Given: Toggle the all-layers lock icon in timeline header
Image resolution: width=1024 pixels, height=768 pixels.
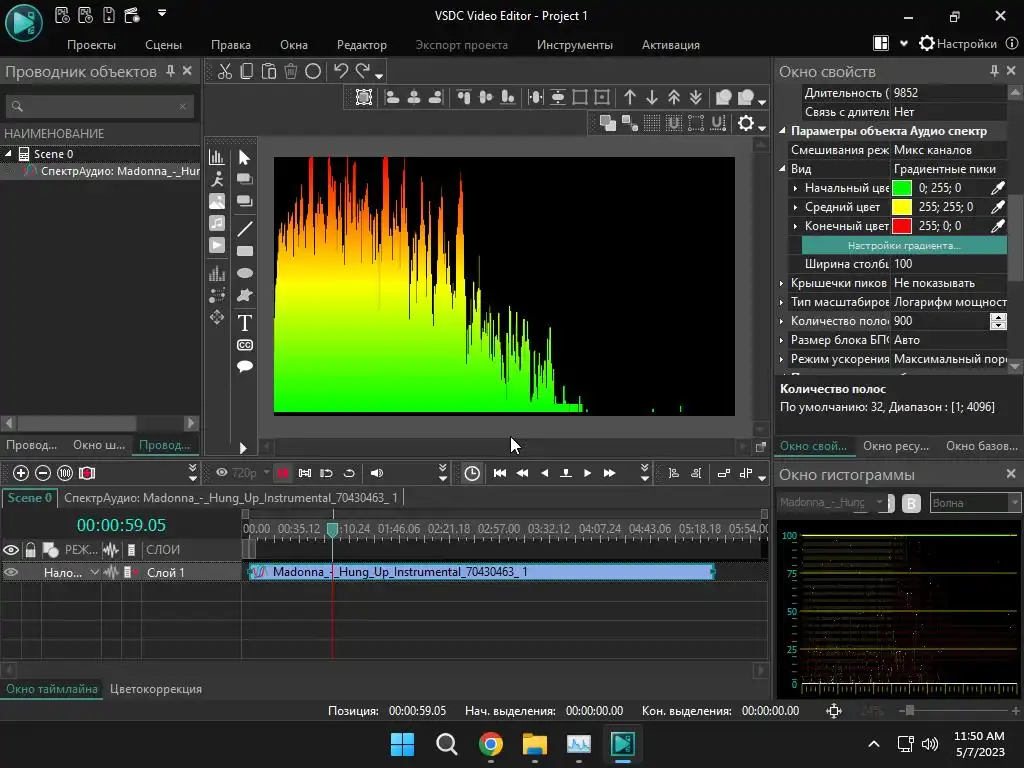Looking at the screenshot, I should [31, 549].
